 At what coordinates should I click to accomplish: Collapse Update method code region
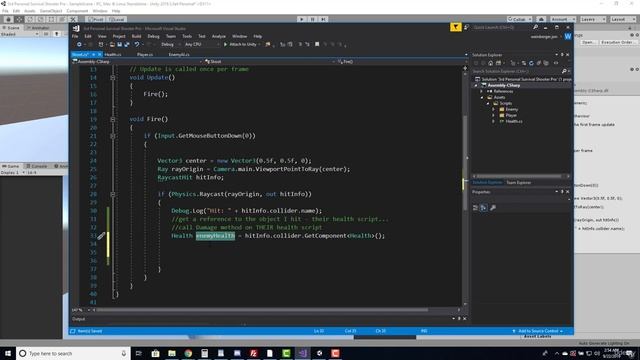(113, 78)
